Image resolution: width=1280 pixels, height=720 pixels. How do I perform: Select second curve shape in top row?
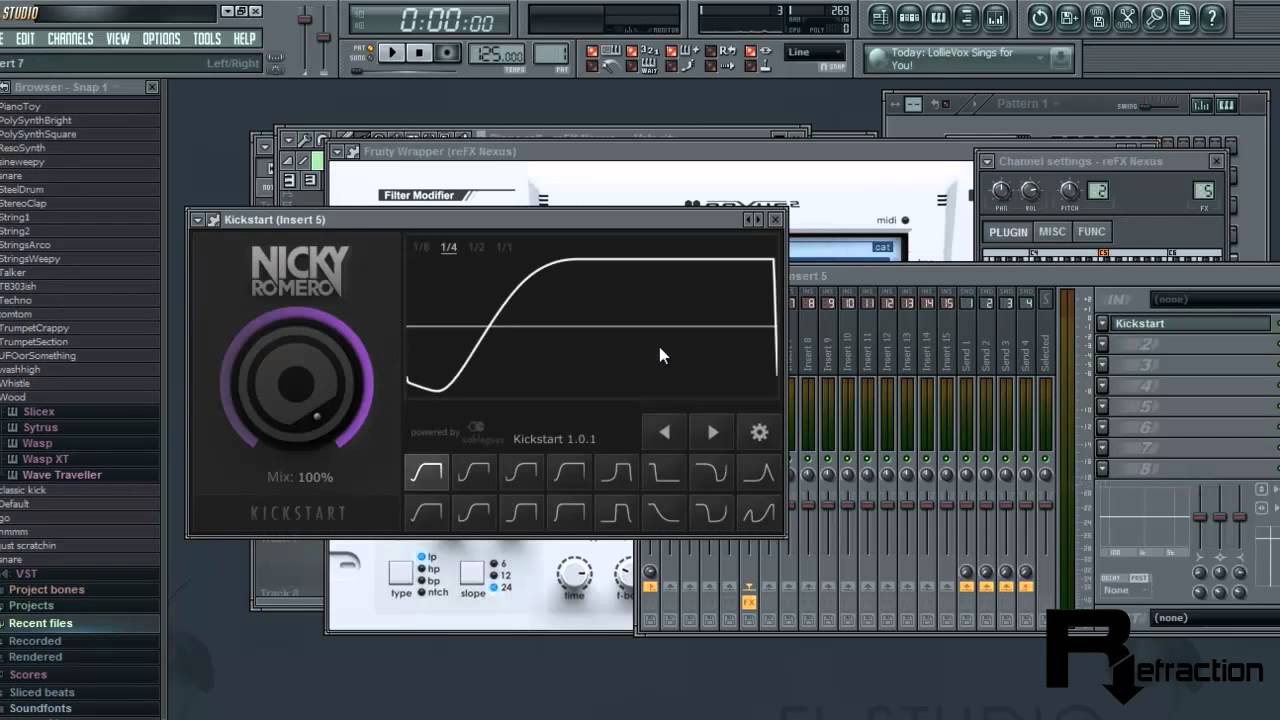pos(474,472)
